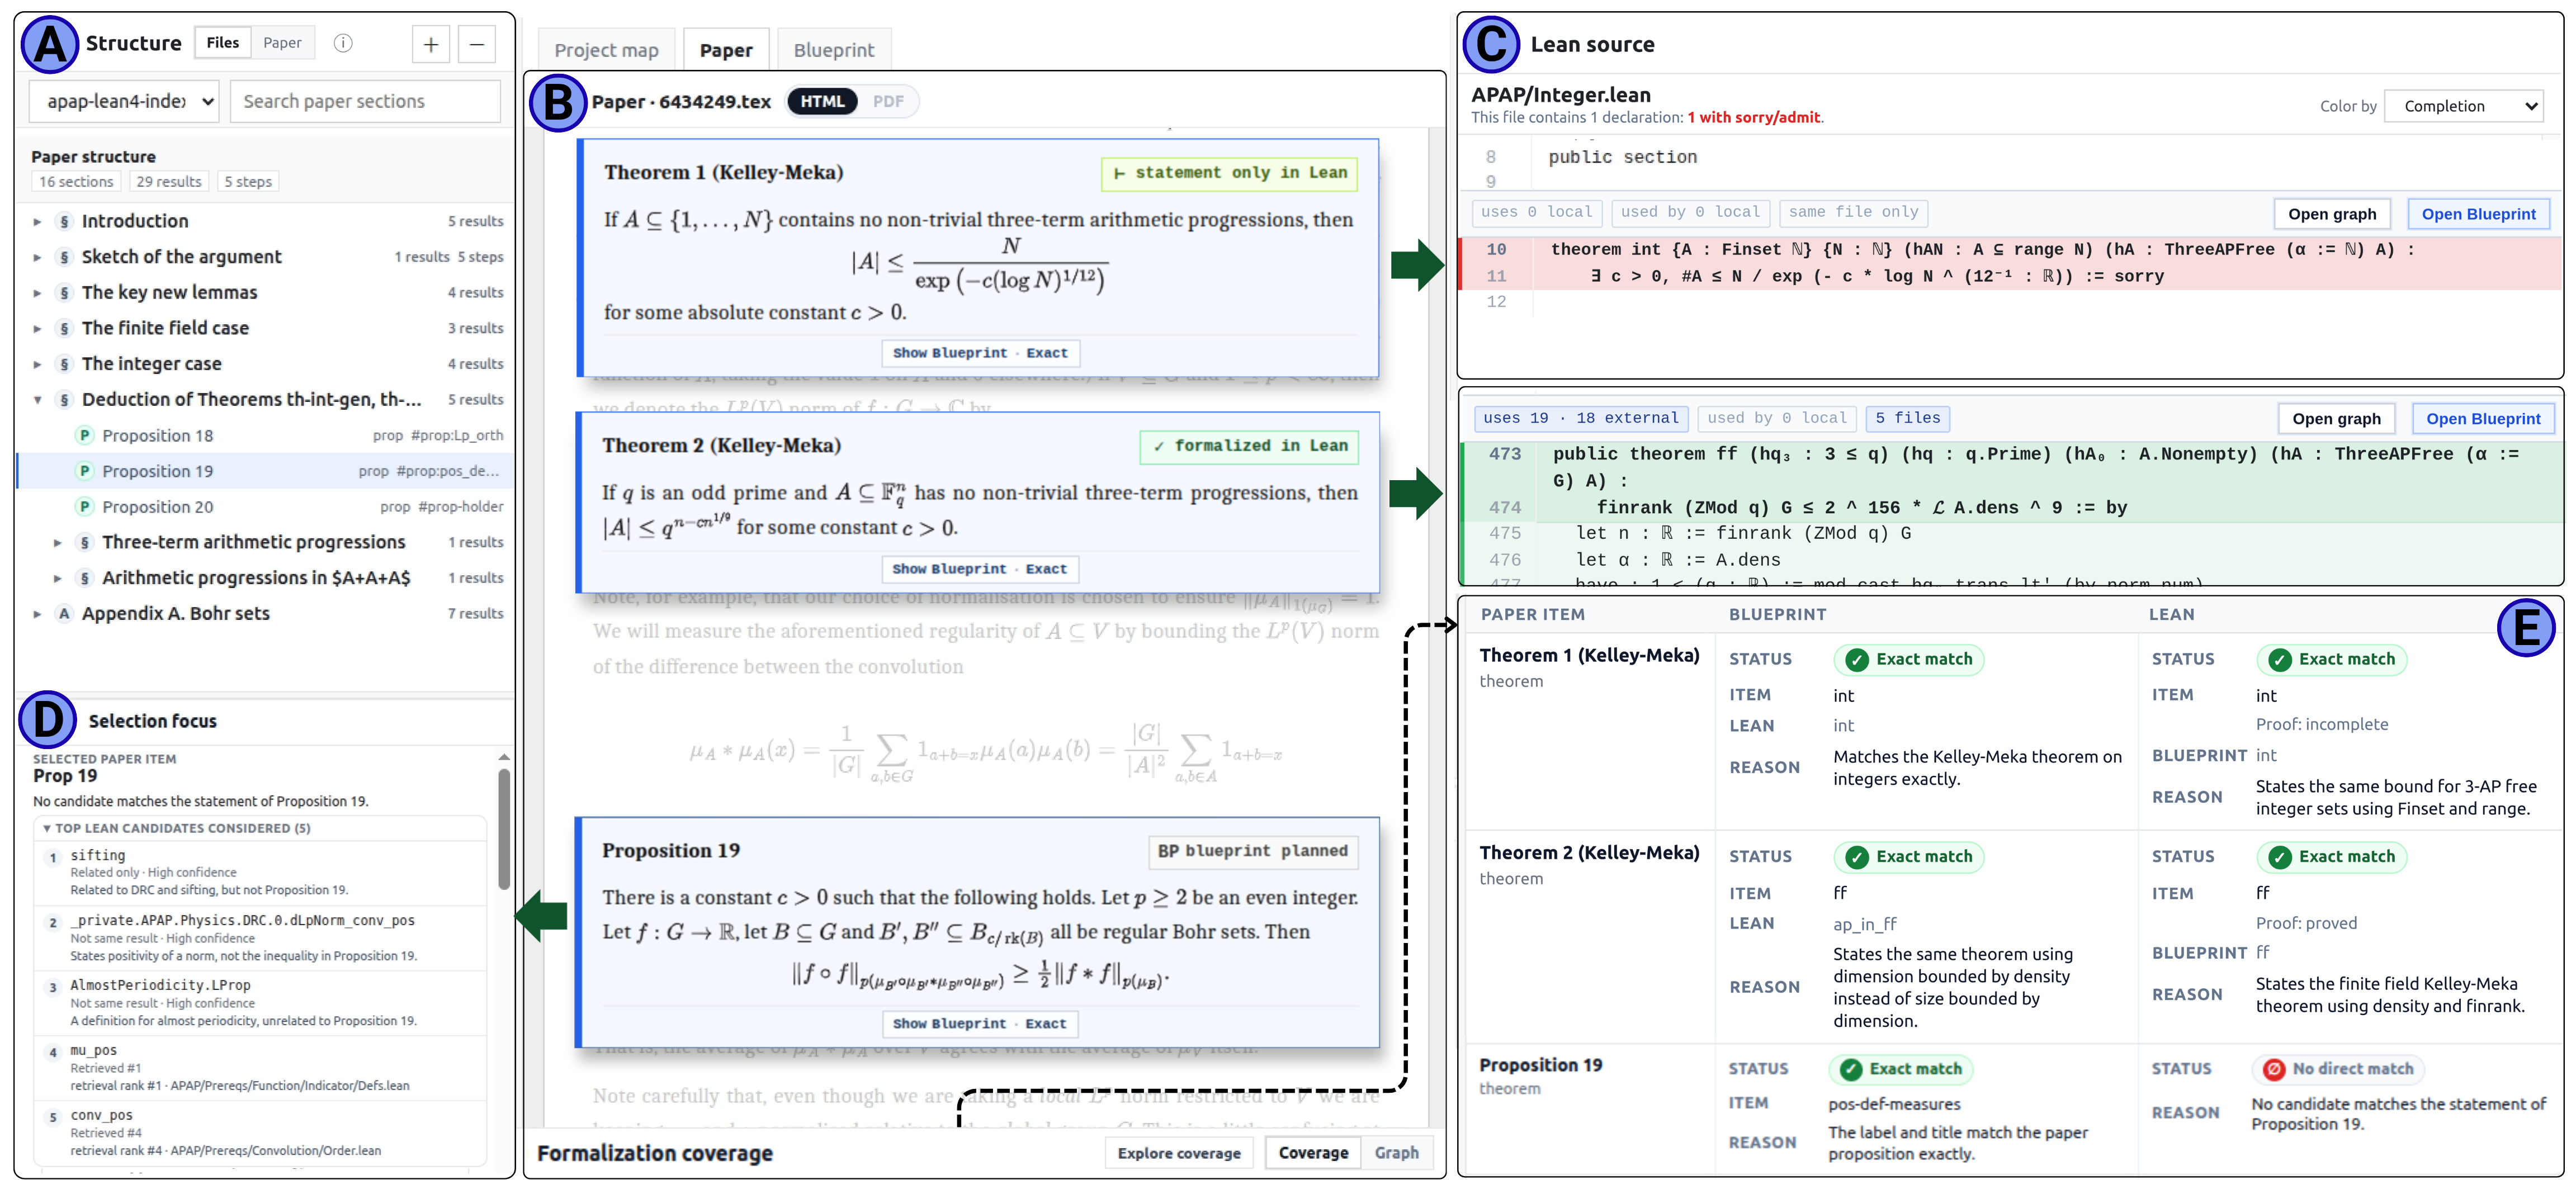Click the P icon of Proposition 20
The image size is (2576, 1180).
85,506
